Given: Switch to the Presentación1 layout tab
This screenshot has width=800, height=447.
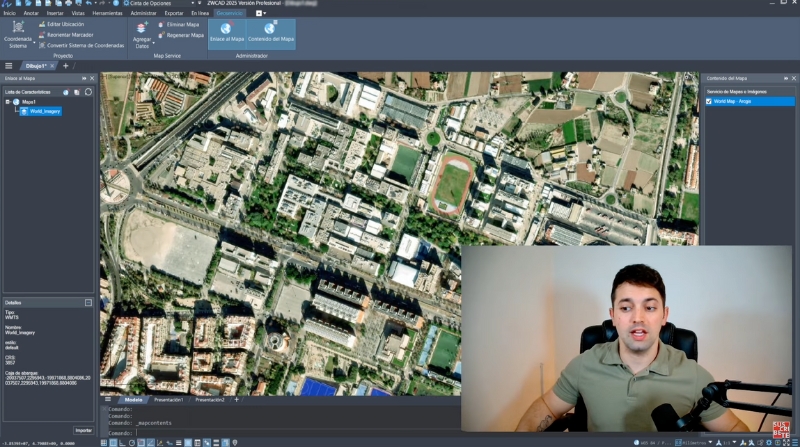Looking at the screenshot, I should [x=168, y=400].
